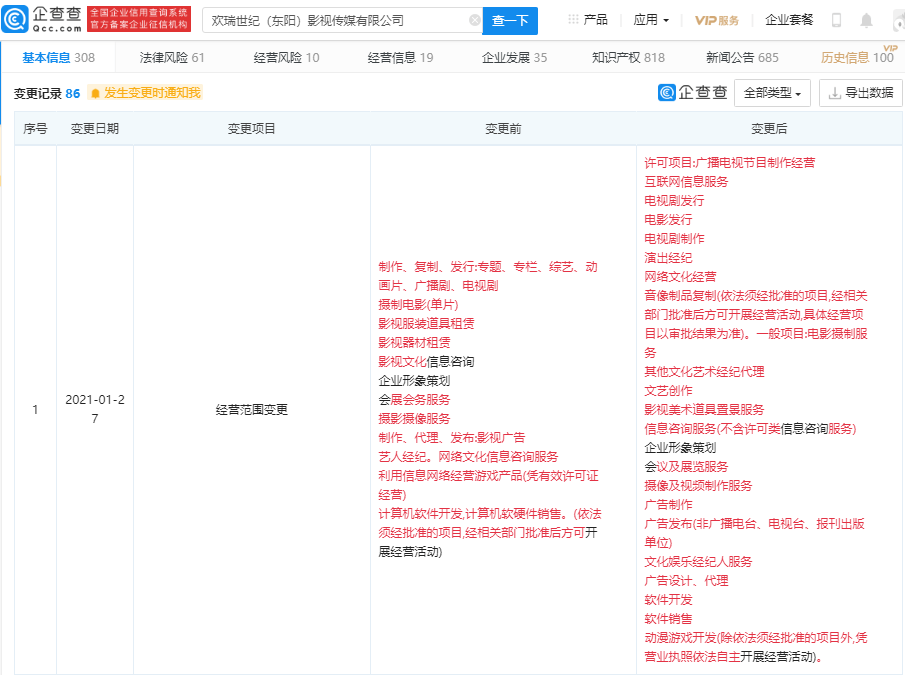The width and height of the screenshot is (905, 675).
Task: Open the mobile phone app icon
Action: (836, 20)
